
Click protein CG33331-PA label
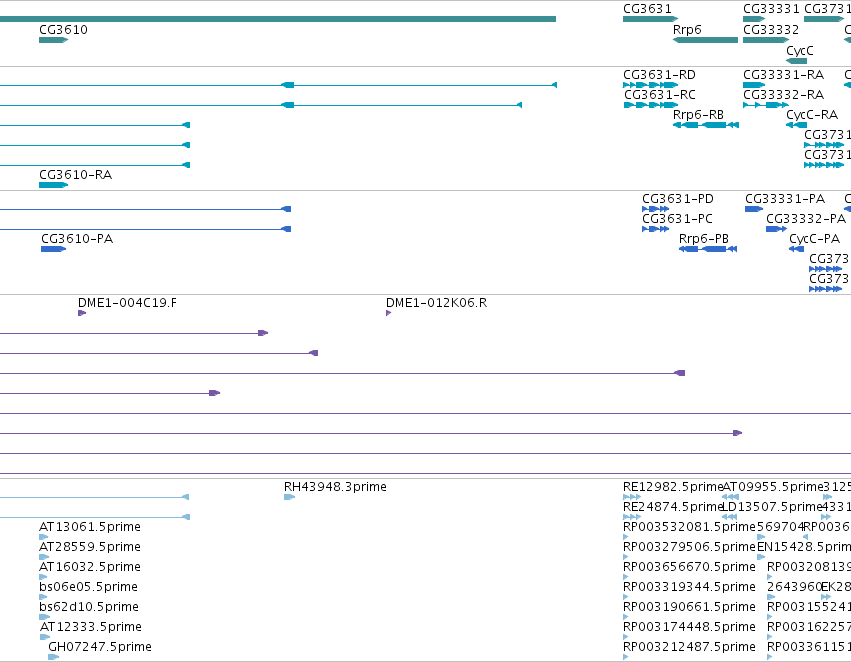tap(785, 199)
